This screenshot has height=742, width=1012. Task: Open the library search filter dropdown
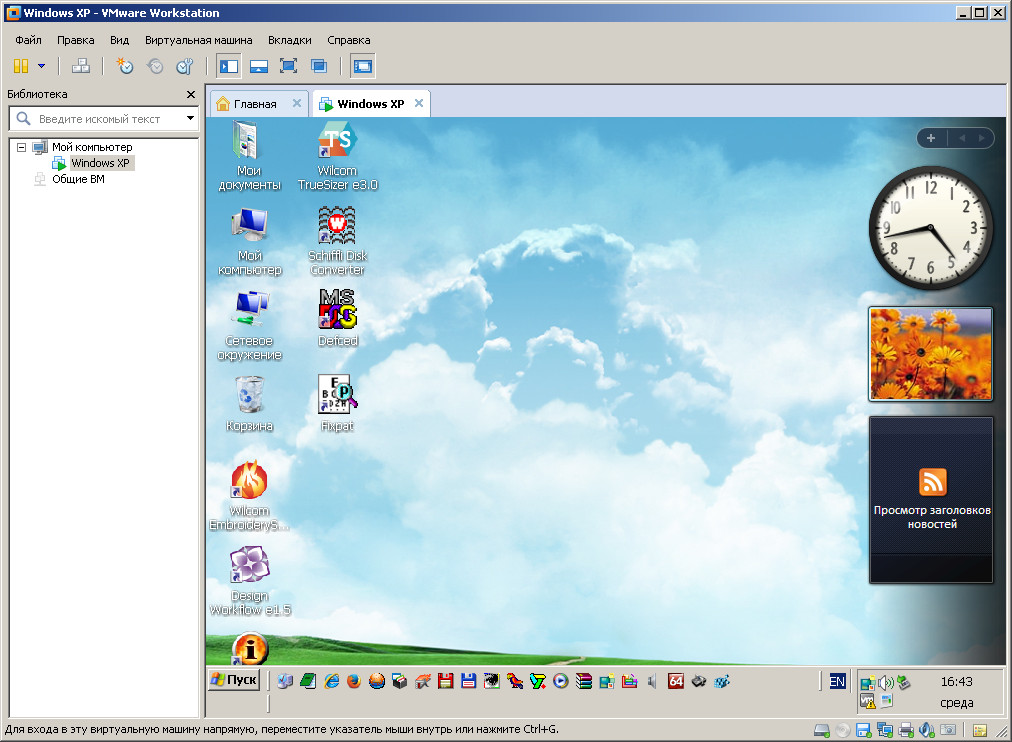[x=190, y=118]
